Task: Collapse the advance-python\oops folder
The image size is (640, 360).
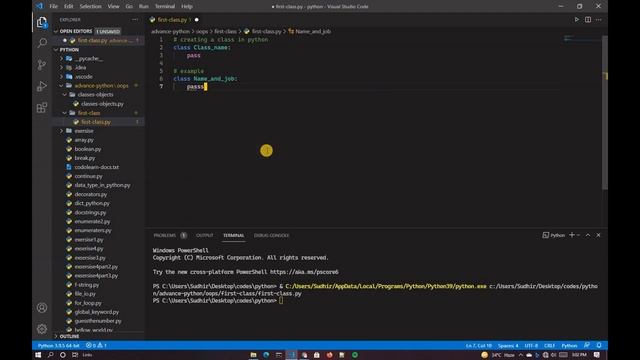Action: (62, 86)
